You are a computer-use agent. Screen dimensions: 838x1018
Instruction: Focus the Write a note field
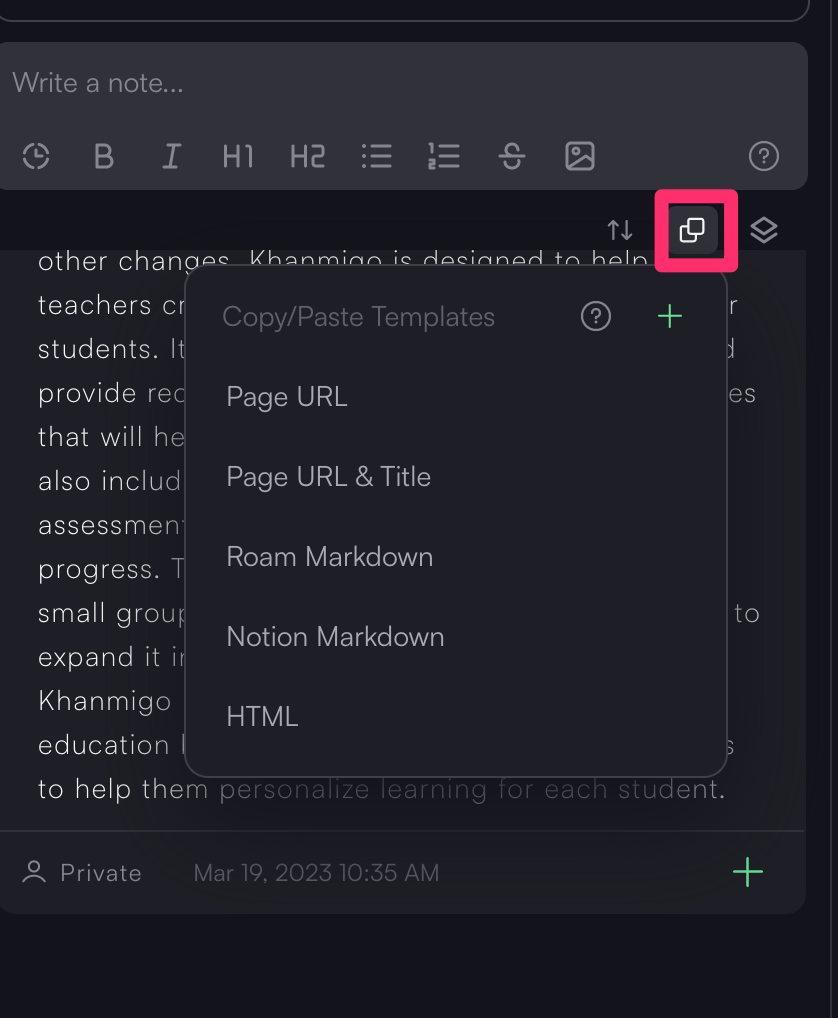404,83
